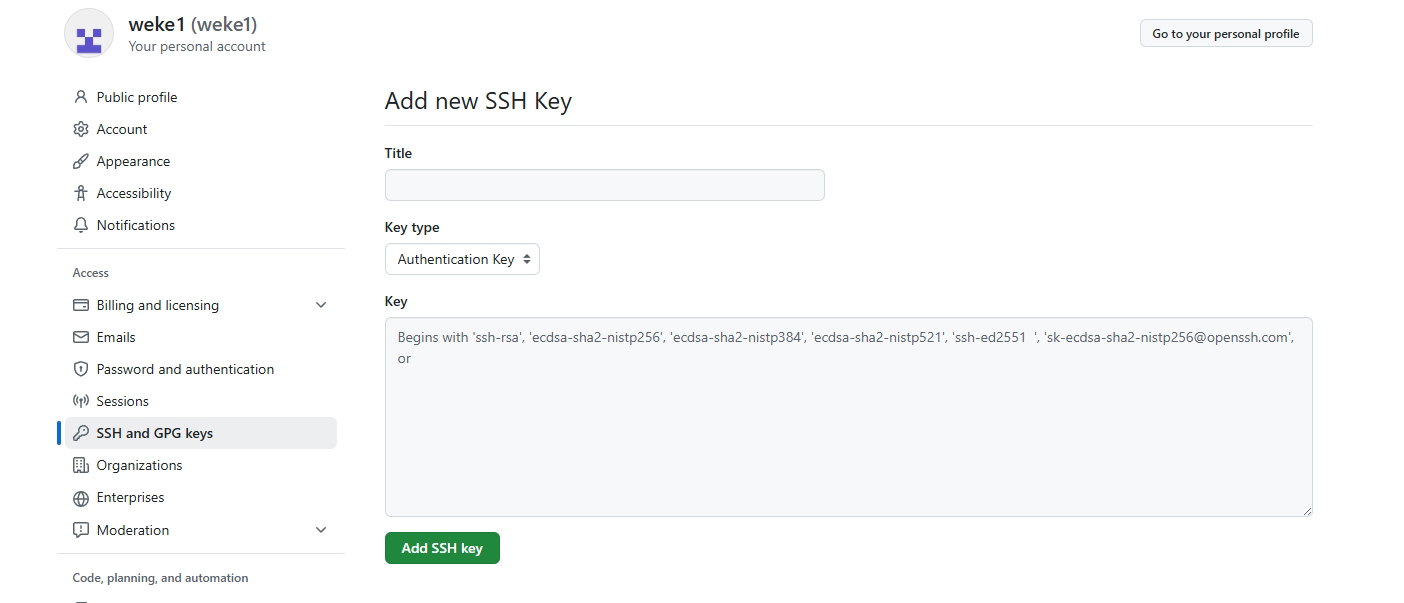Viewport: 1404px width, 603px height.
Task: Open Account settings via the gear icon
Action: 80,128
